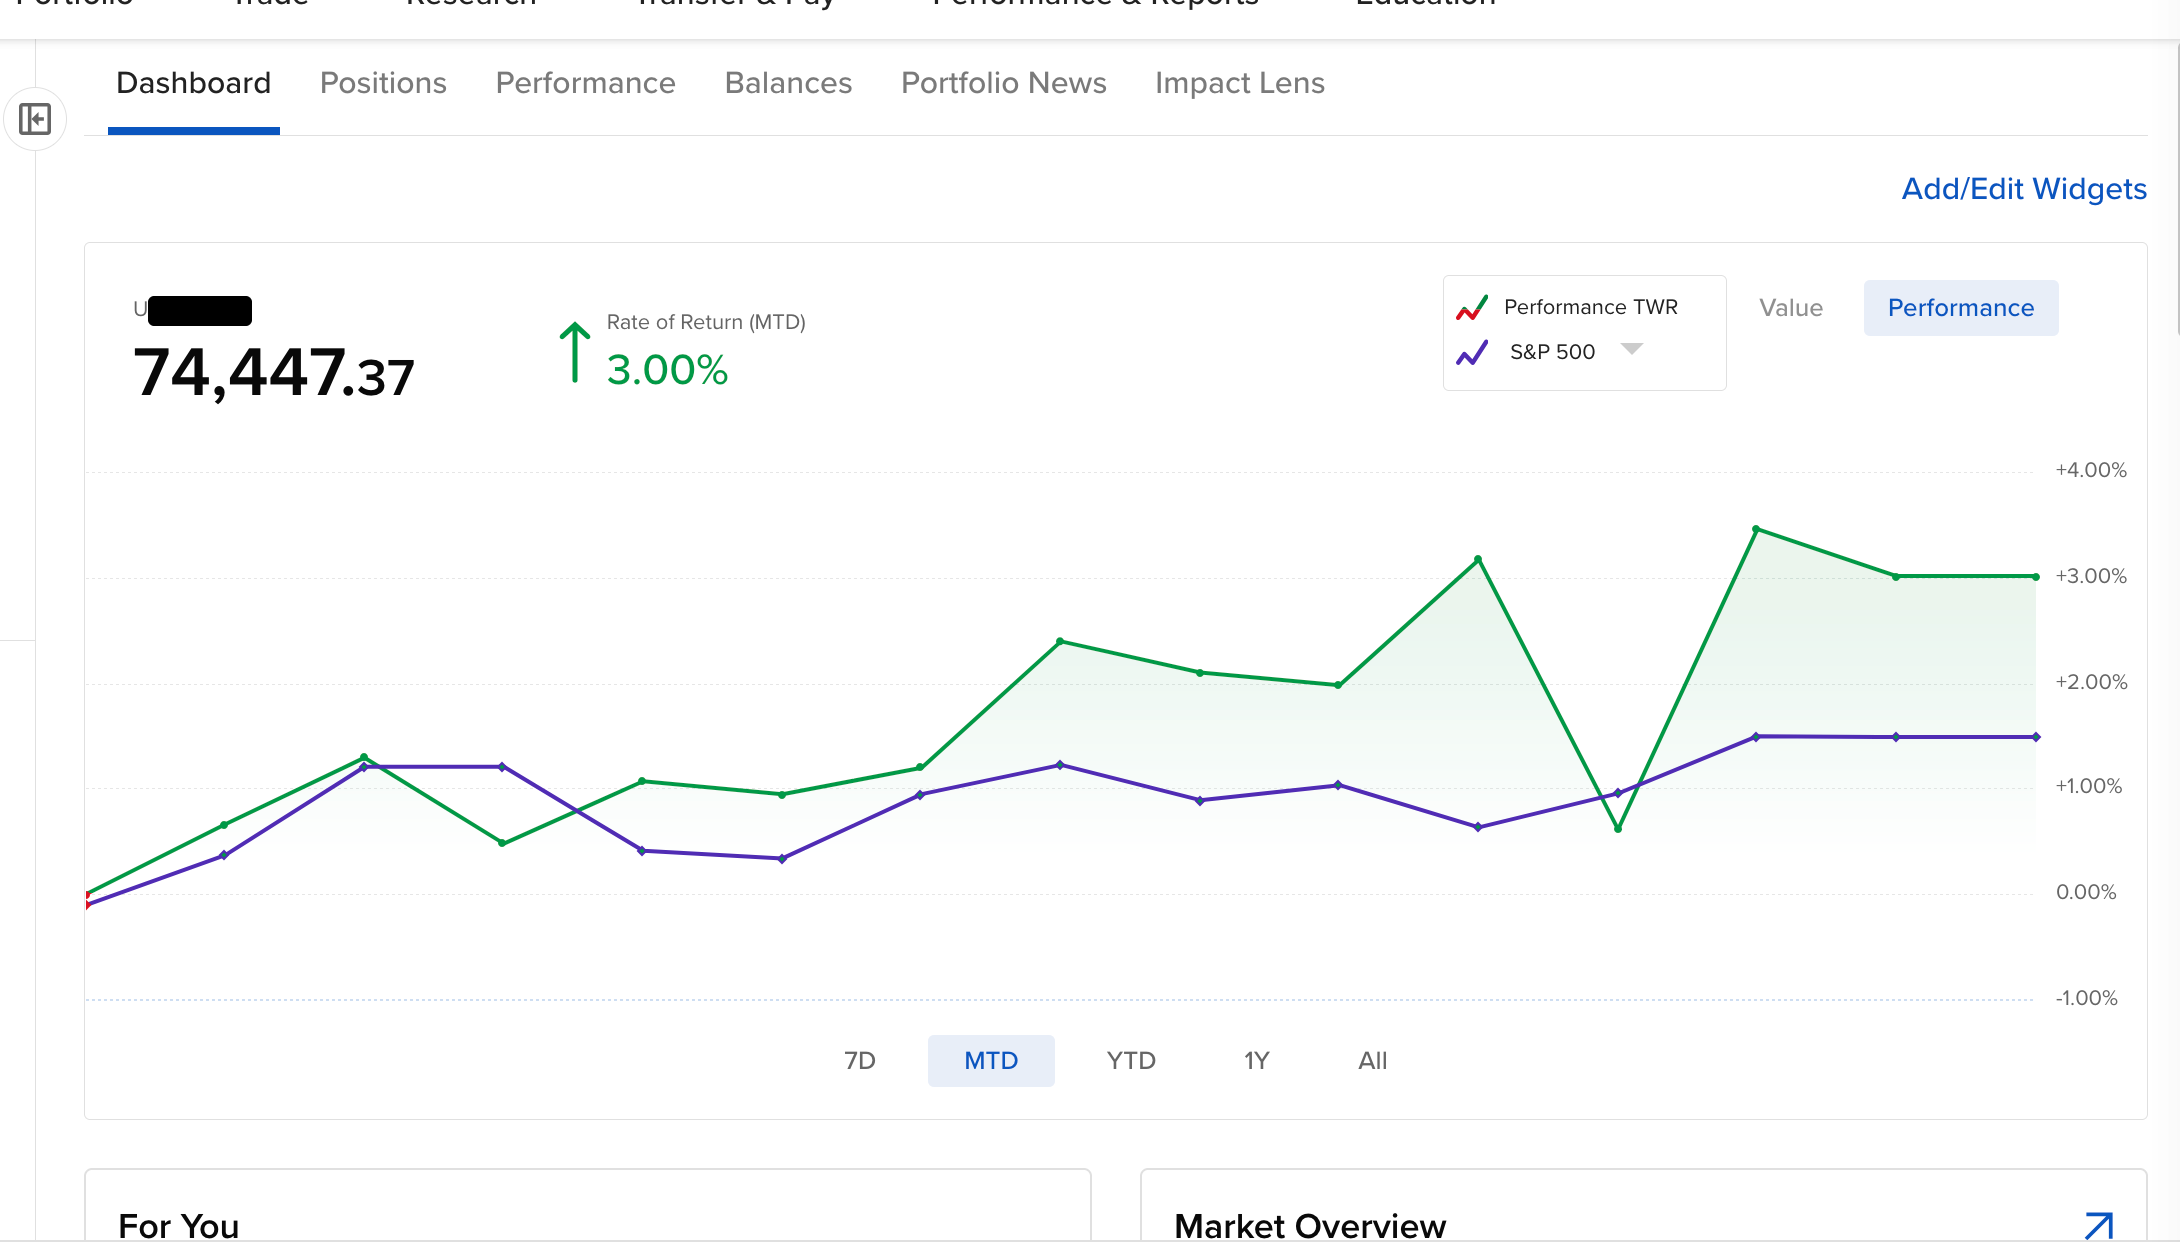This screenshot has height=1242, width=2180.
Task: Click the redacted account number label
Action: click(x=192, y=310)
